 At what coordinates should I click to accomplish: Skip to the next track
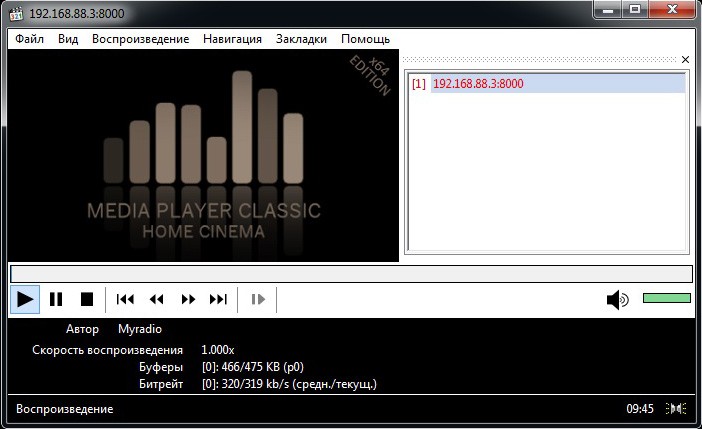[218, 299]
